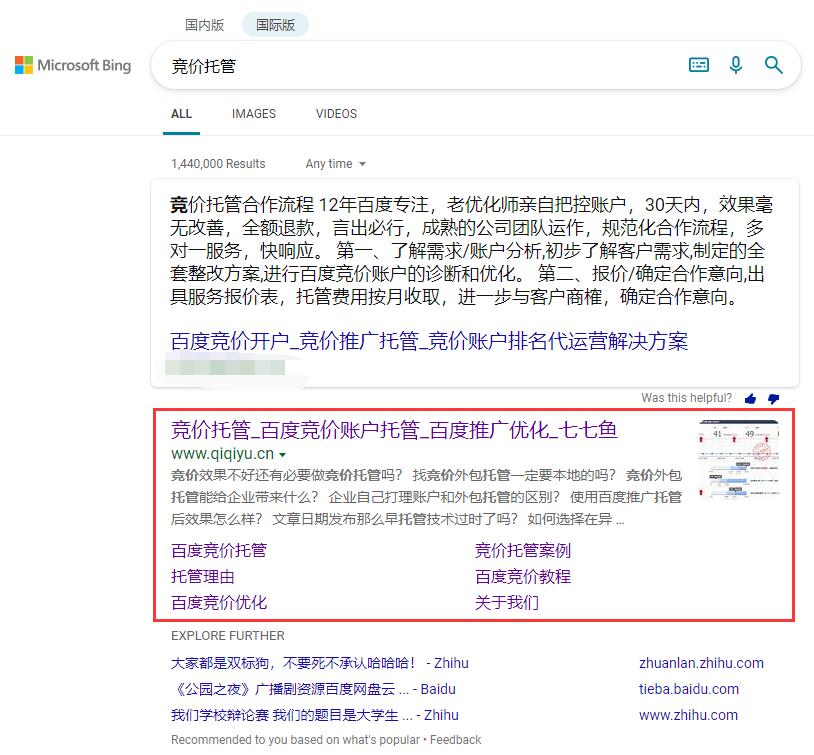
Task: Start voice search with microphone icon
Action: coord(736,65)
